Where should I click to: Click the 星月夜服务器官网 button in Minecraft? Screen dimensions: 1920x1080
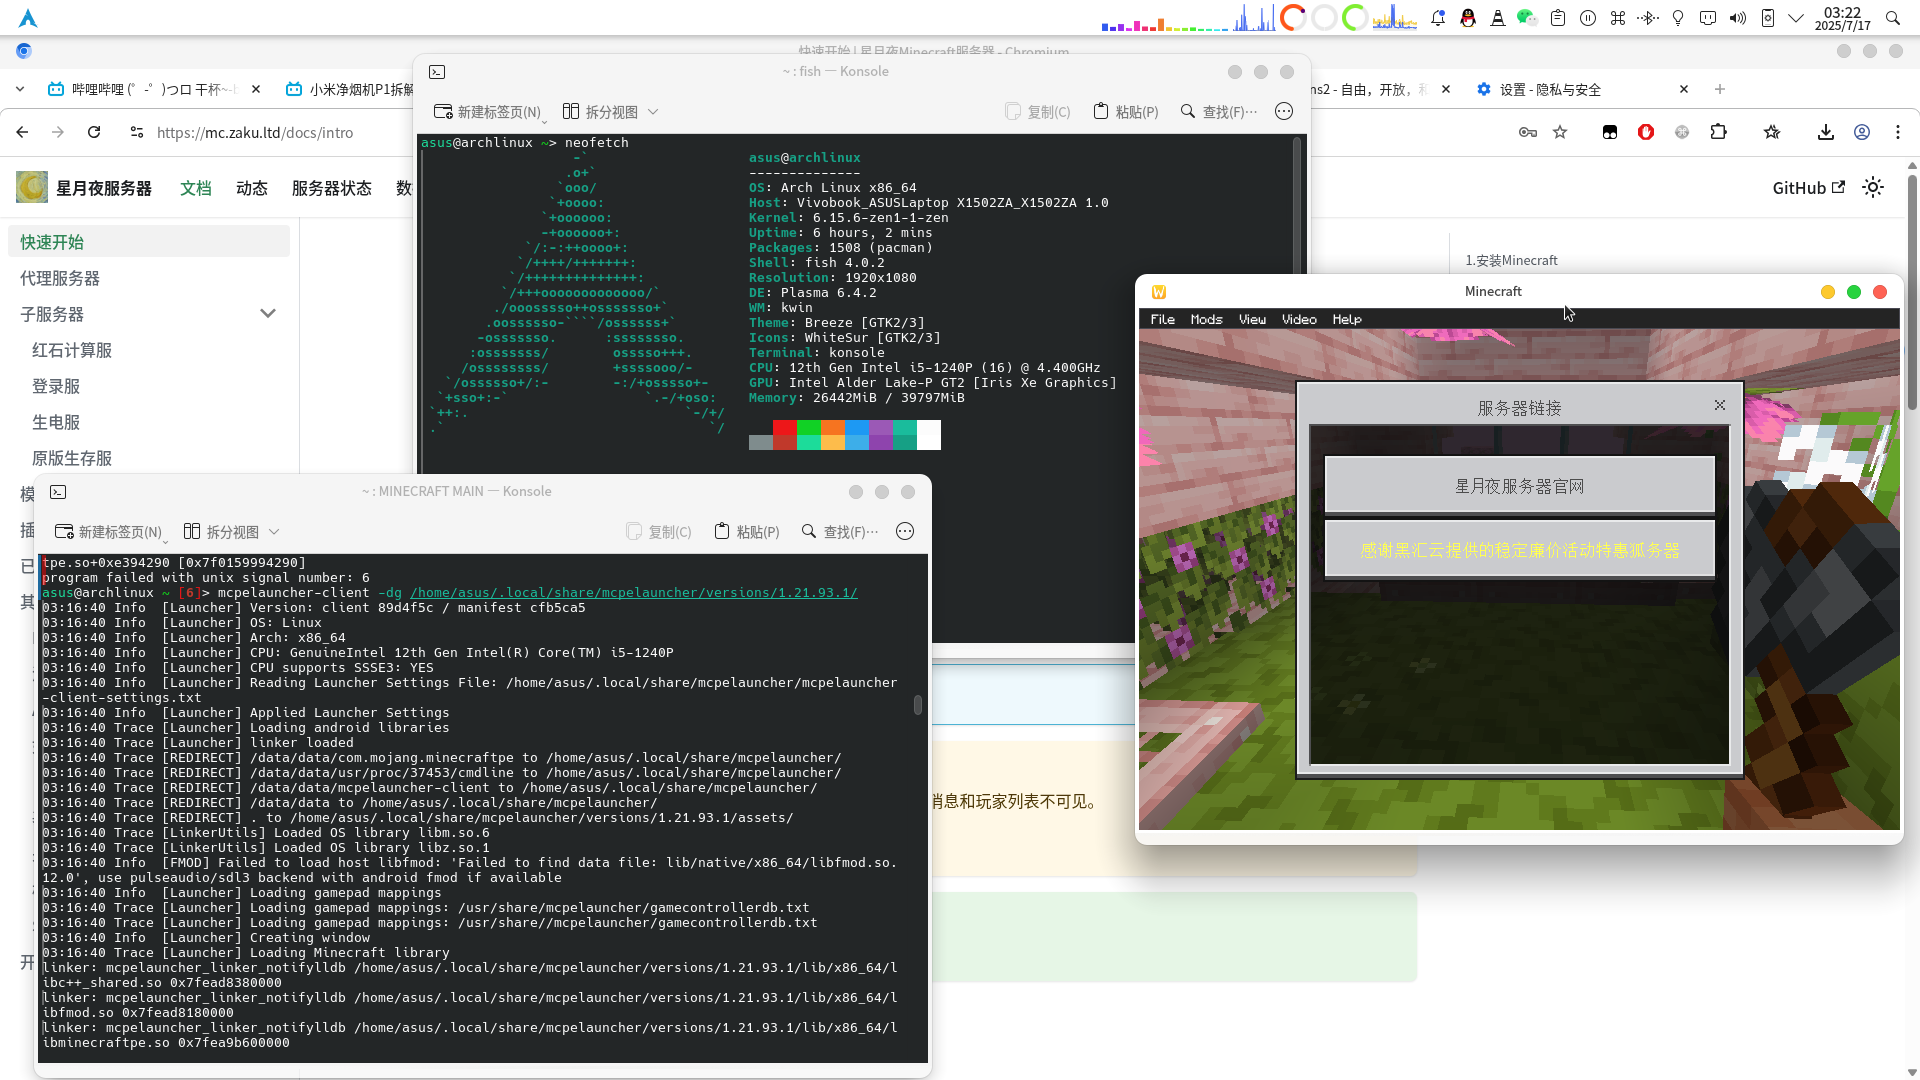tap(1520, 486)
